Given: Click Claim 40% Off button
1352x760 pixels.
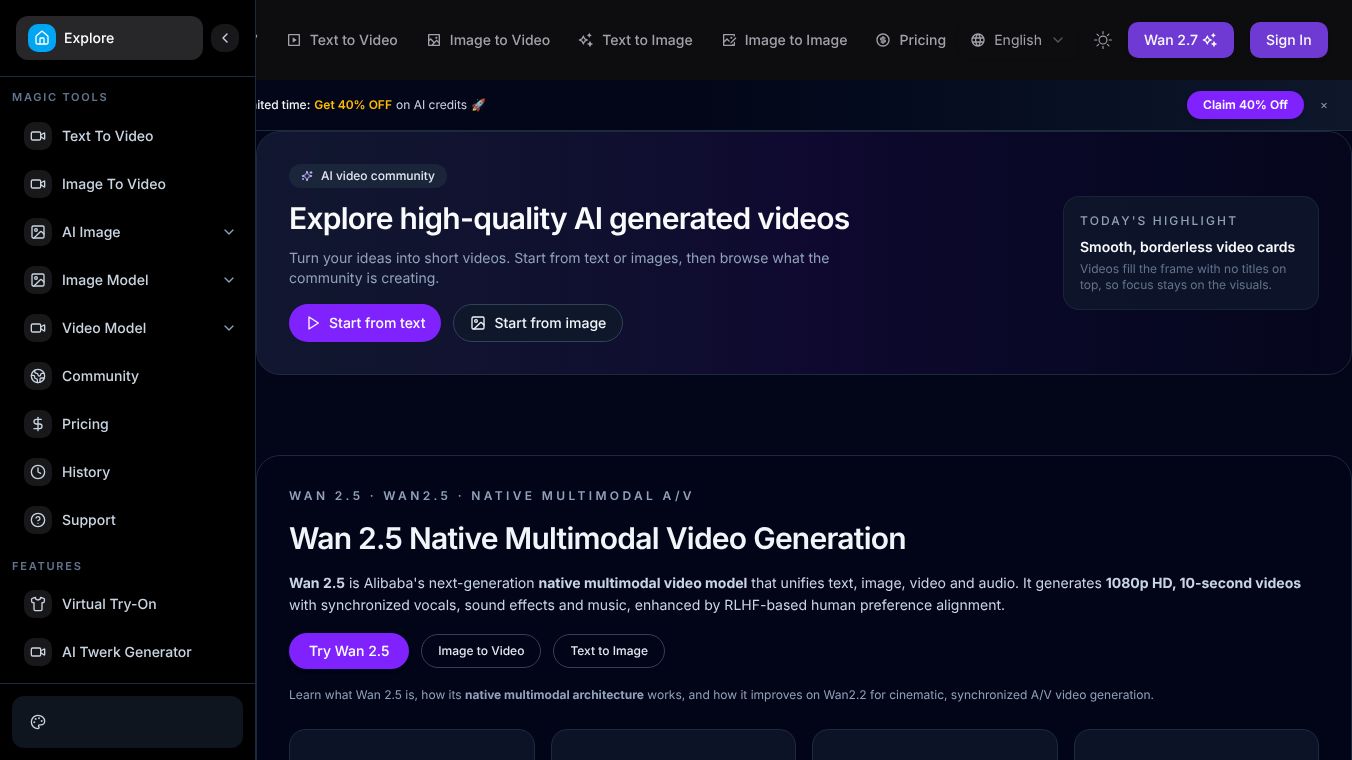Looking at the screenshot, I should [1245, 105].
